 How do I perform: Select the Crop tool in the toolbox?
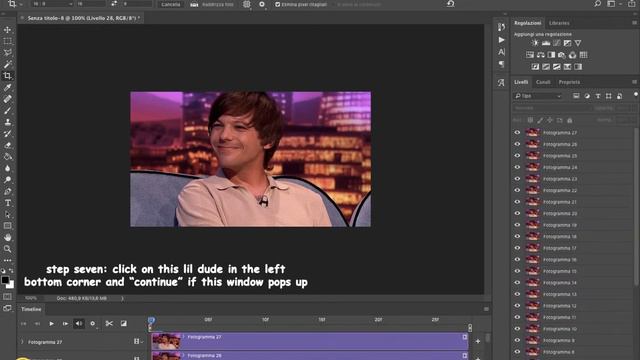(7, 76)
